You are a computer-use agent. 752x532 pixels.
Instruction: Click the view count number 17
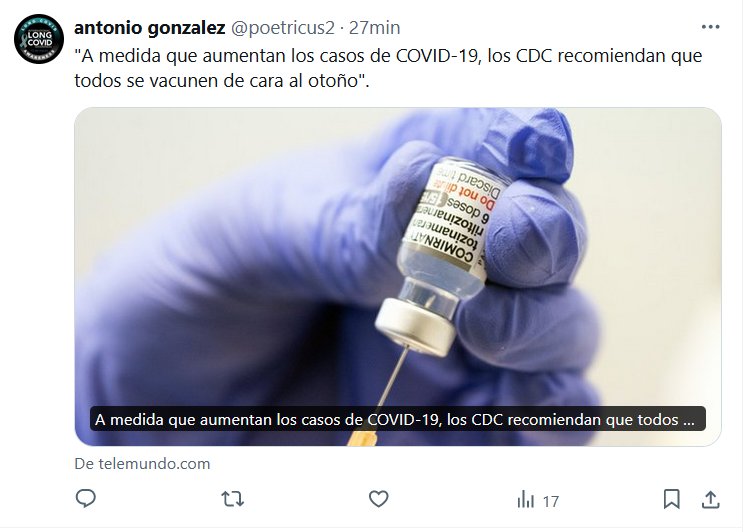(x=551, y=502)
